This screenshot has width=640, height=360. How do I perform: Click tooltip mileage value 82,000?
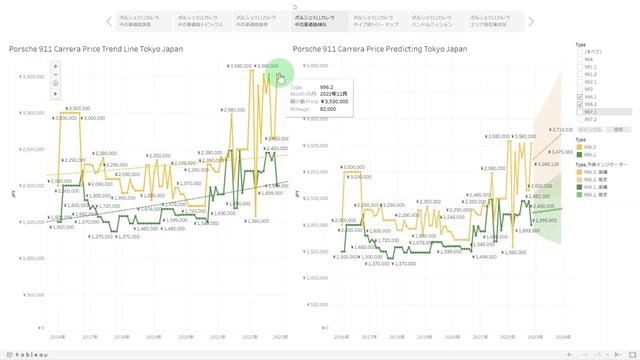[328, 109]
